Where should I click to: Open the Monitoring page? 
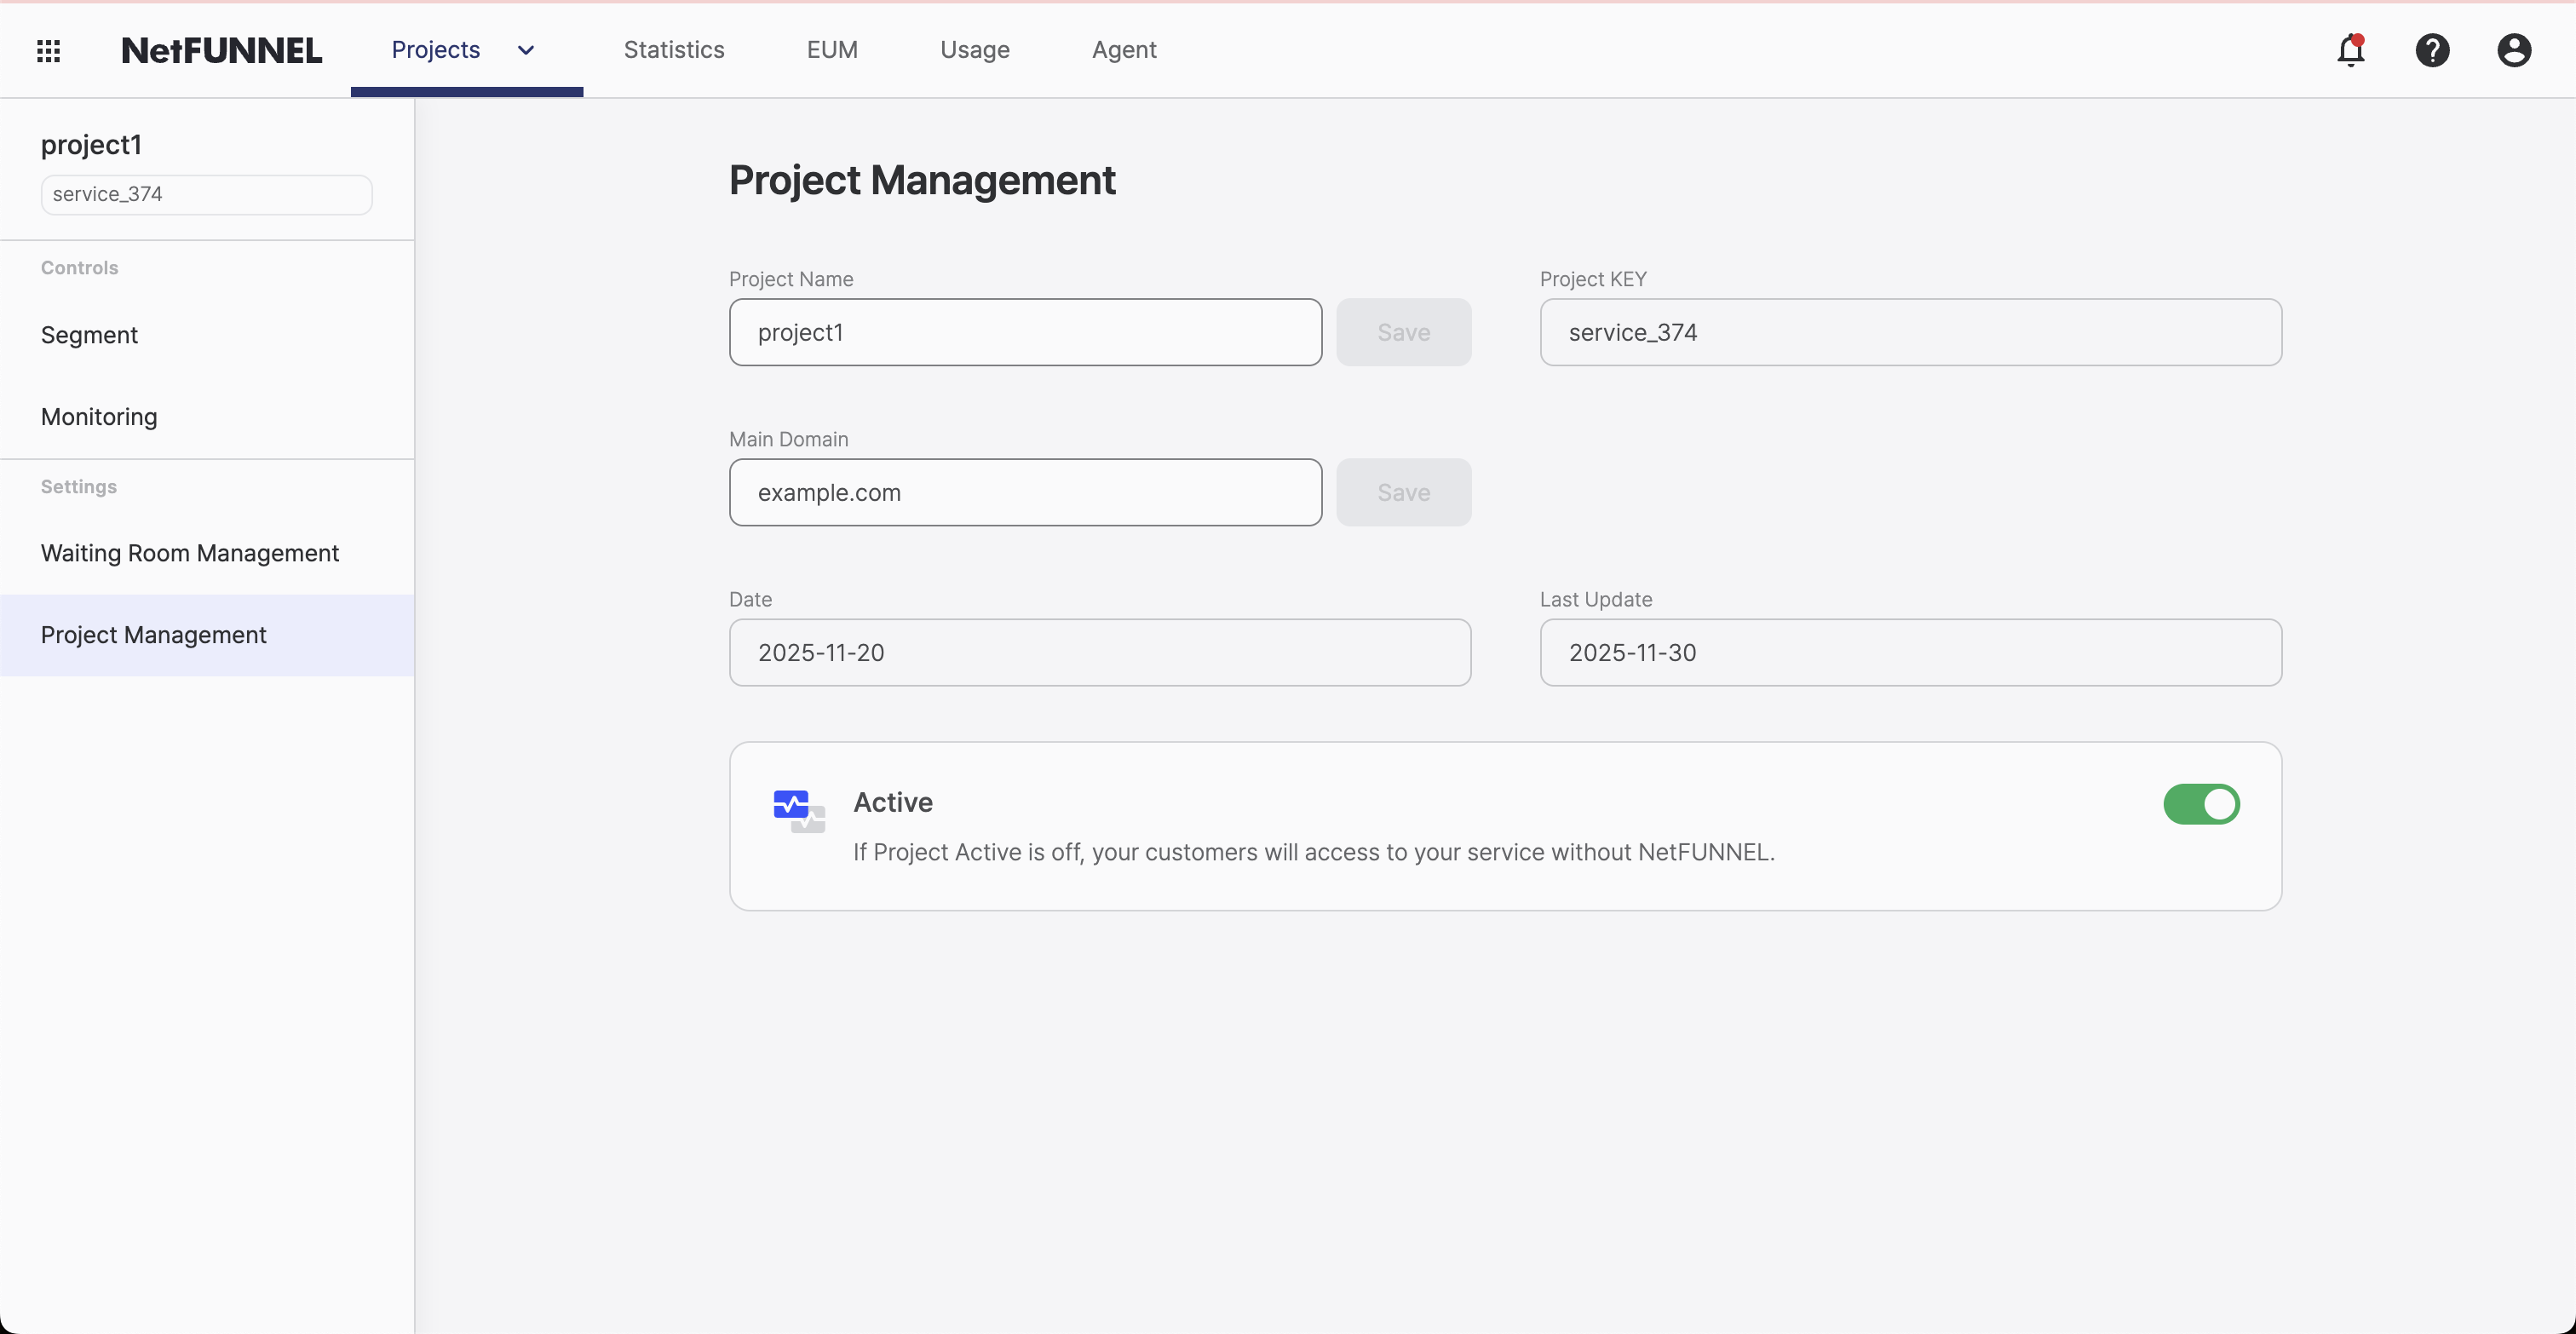(x=98, y=416)
